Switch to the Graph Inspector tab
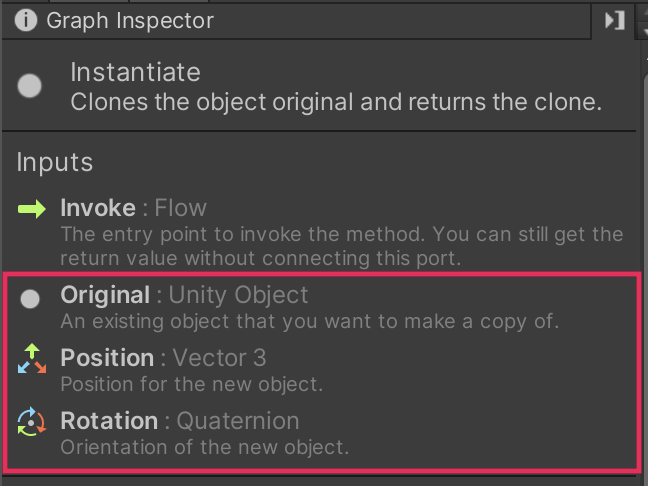This screenshot has height=486, width=648. (130, 19)
